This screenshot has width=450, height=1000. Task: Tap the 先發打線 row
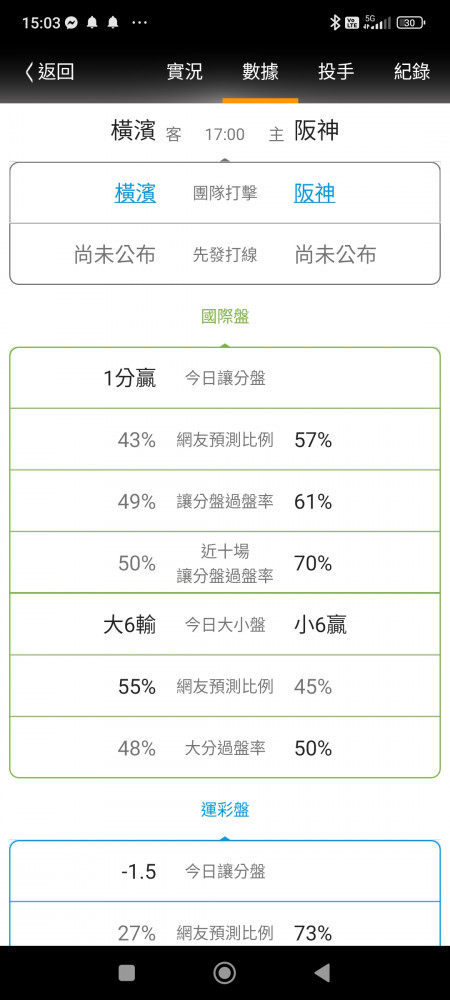point(225,255)
